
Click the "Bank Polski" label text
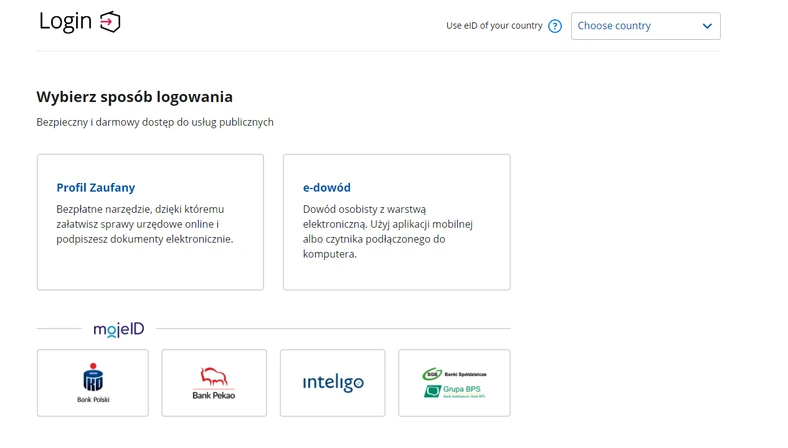coord(92,399)
